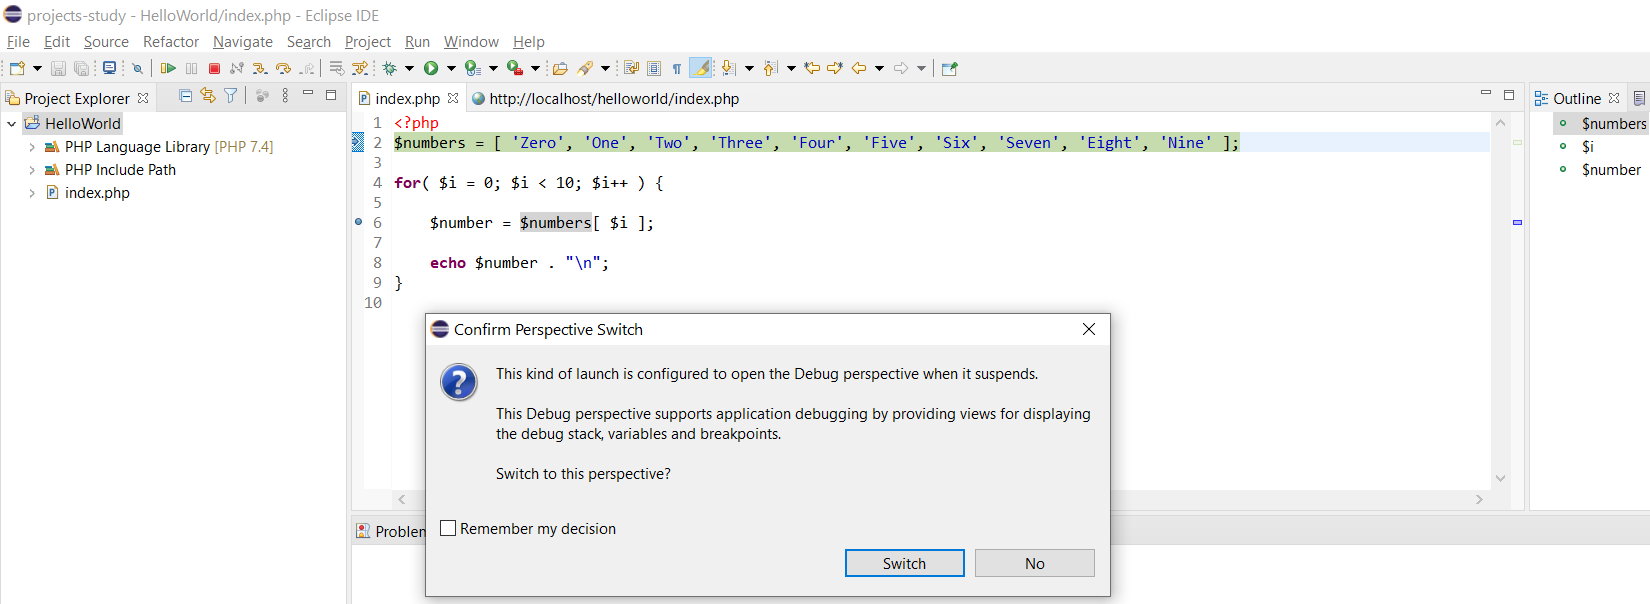Click the green Run launch icon
1650x604 pixels.
click(430, 68)
